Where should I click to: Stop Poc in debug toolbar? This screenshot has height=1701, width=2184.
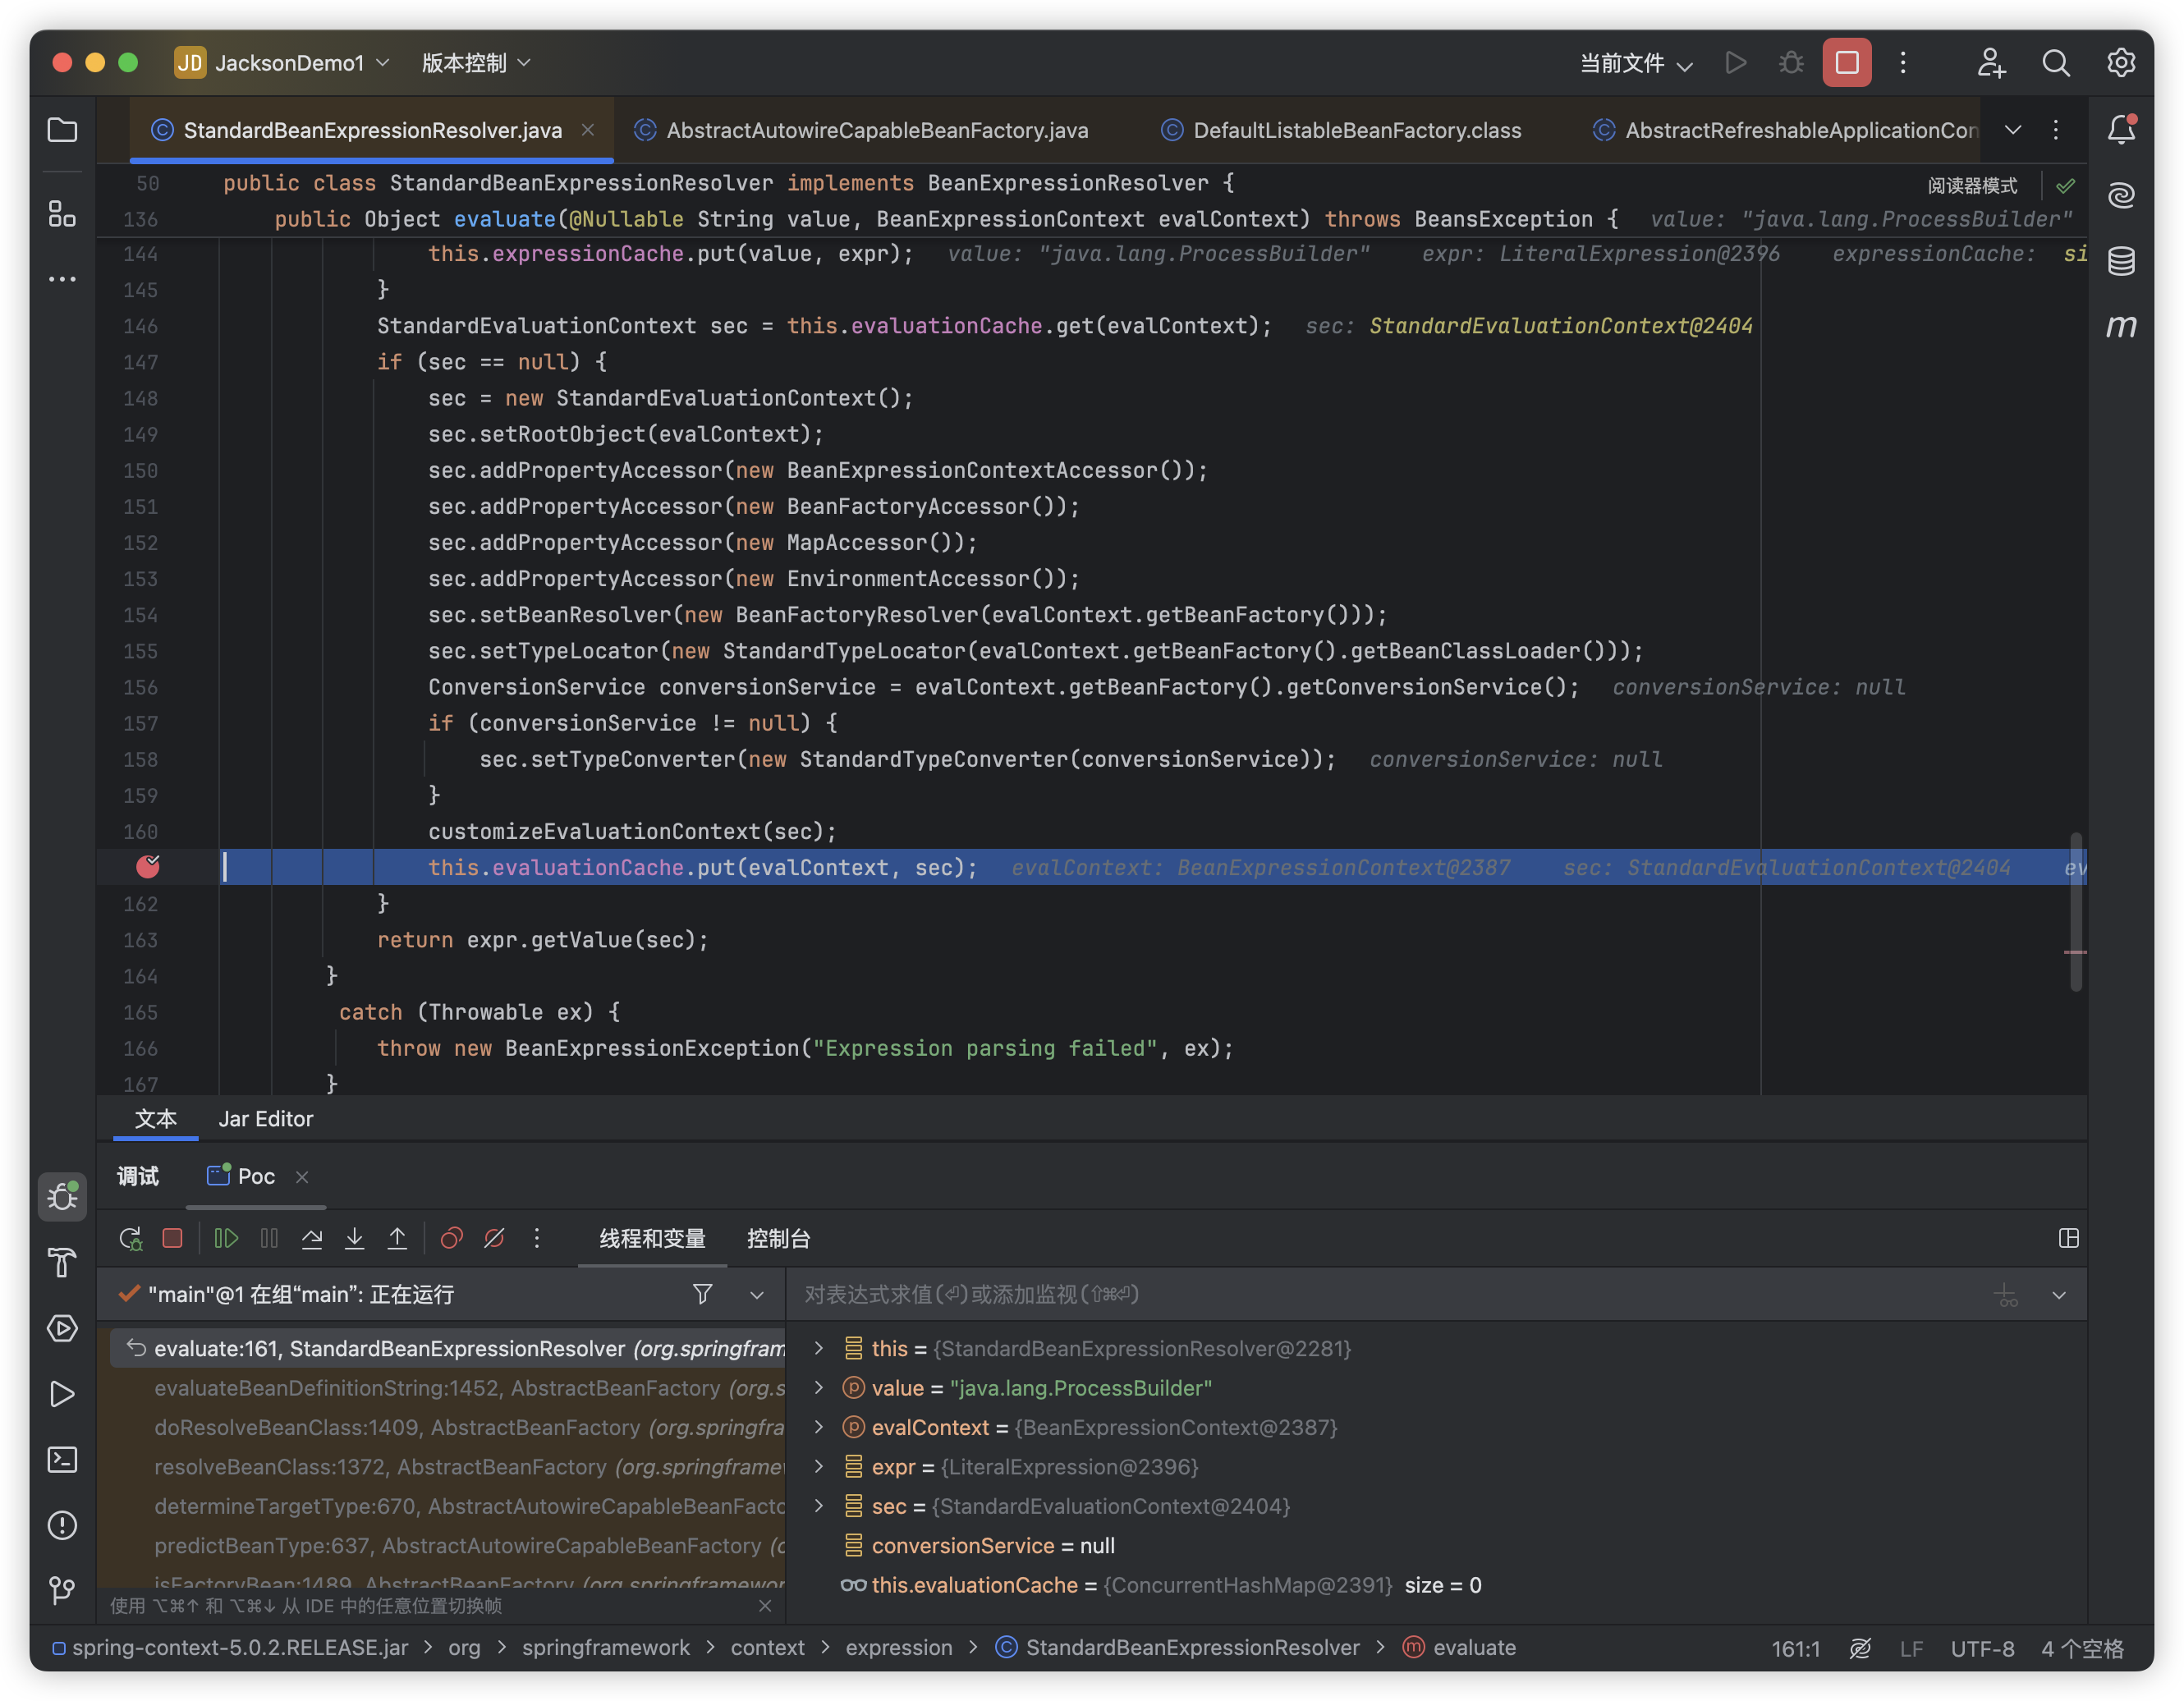tap(172, 1238)
